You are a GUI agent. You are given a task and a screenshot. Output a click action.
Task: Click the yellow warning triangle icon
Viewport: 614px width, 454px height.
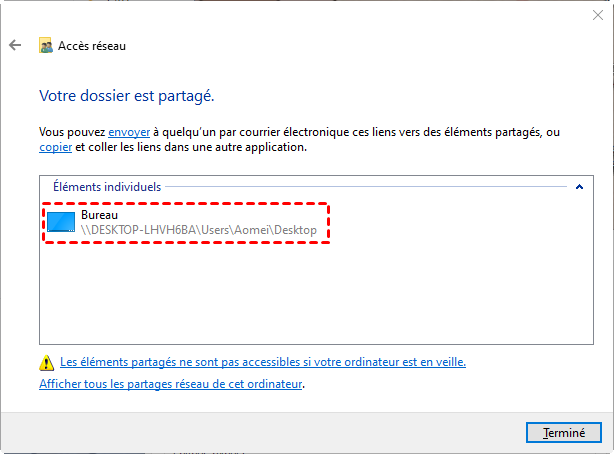pyautogui.click(x=46, y=363)
